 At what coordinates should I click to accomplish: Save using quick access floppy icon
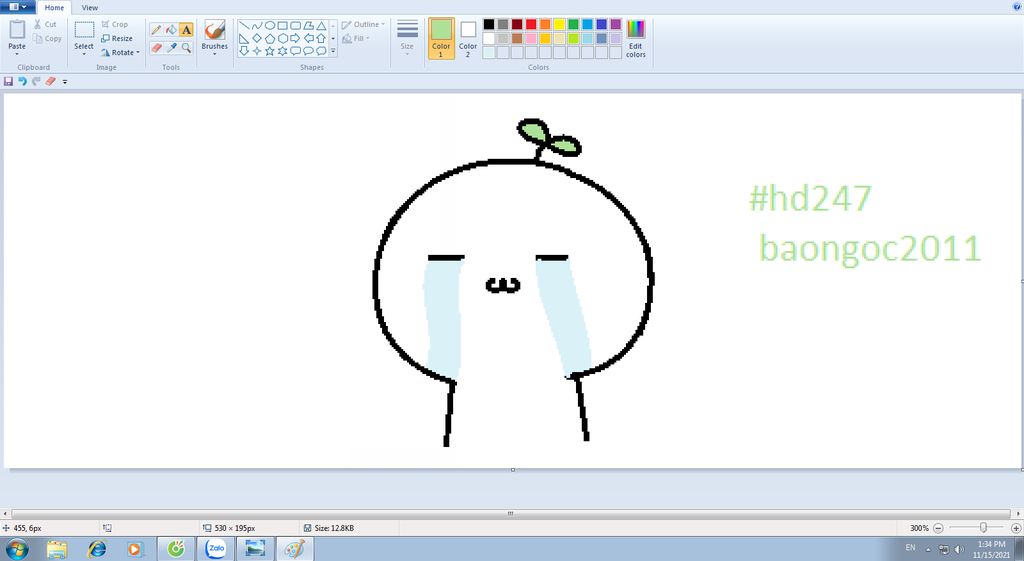tap(8, 82)
